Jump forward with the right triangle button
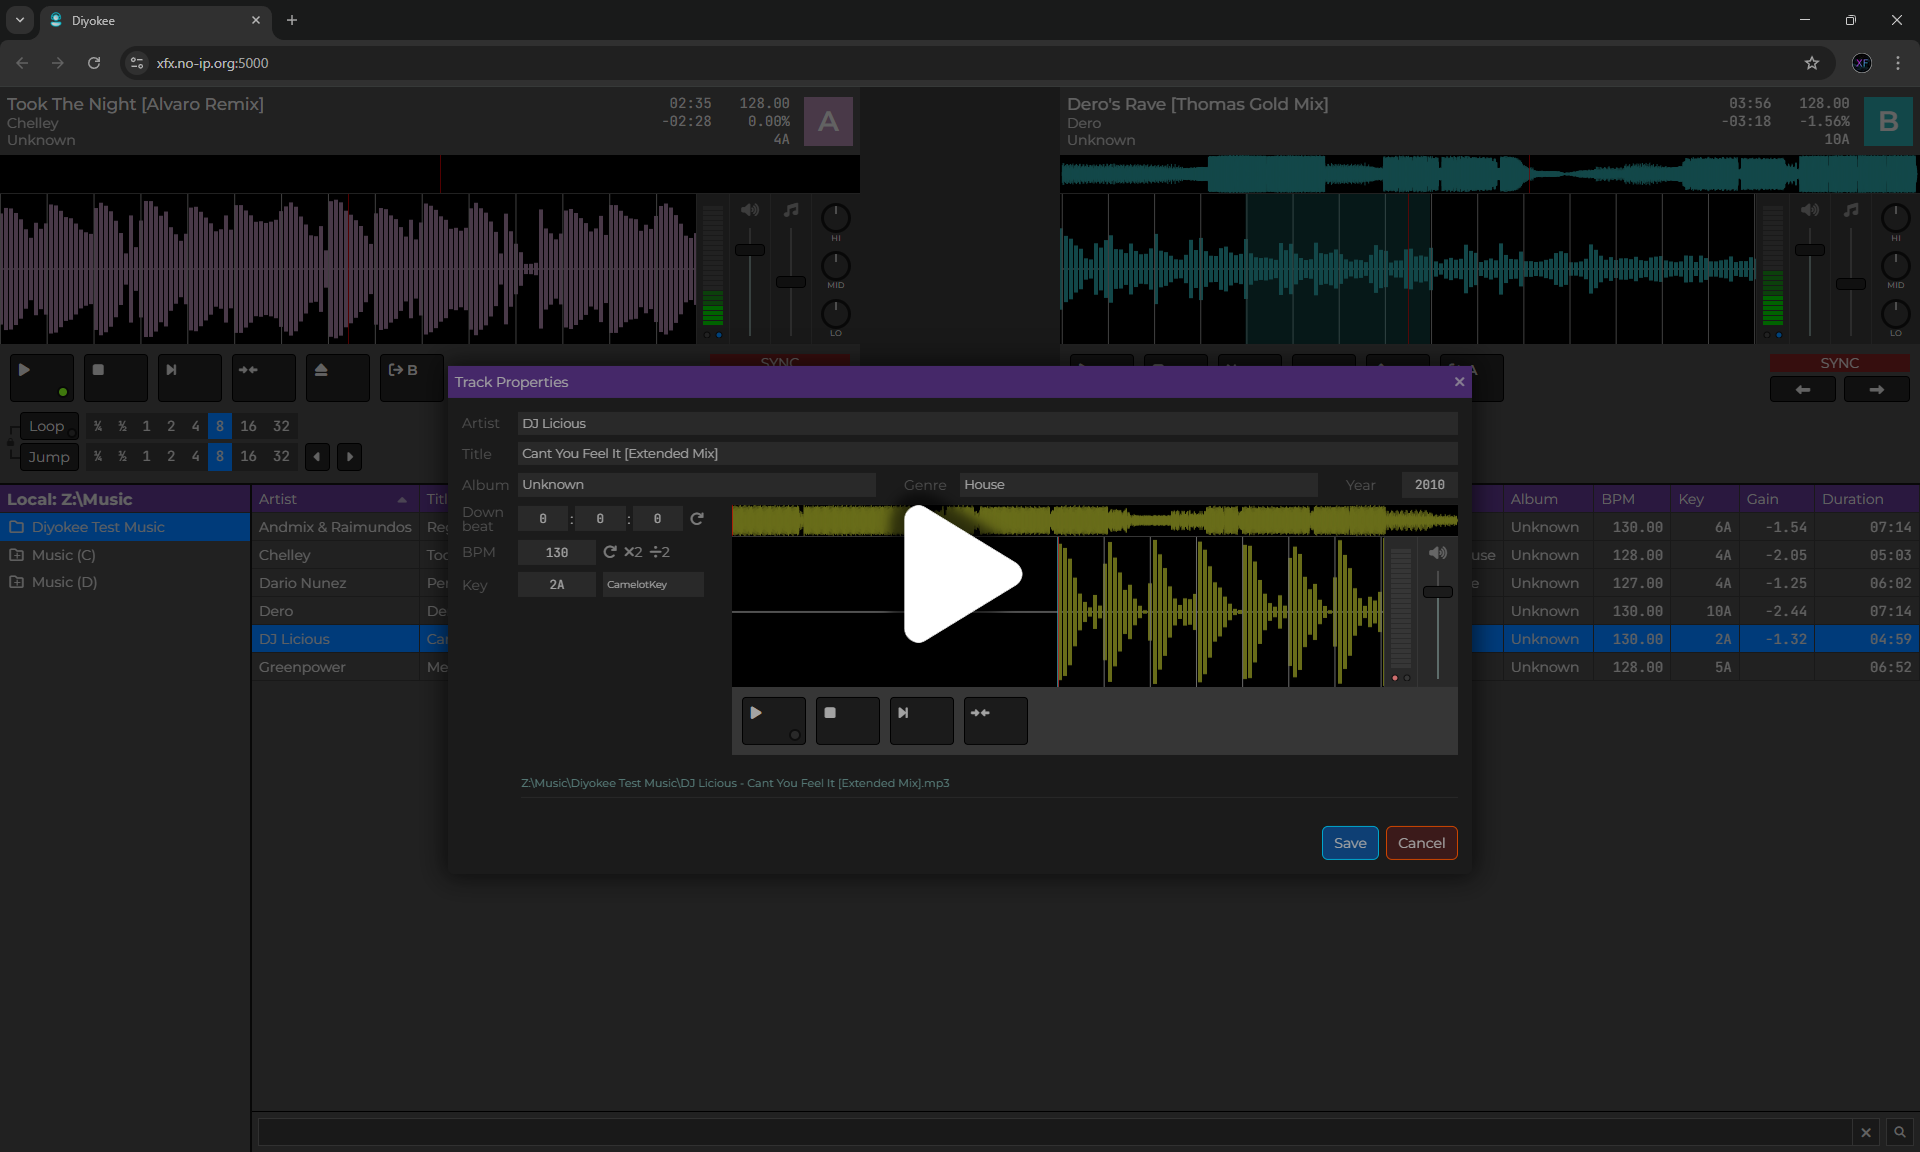Image resolution: width=1920 pixels, height=1152 pixels. [x=349, y=457]
